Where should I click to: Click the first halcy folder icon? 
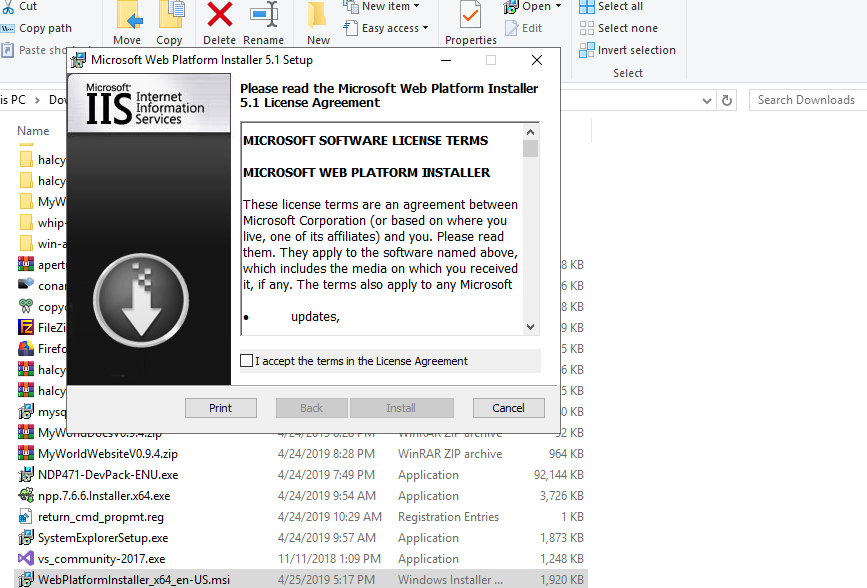(x=25, y=159)
